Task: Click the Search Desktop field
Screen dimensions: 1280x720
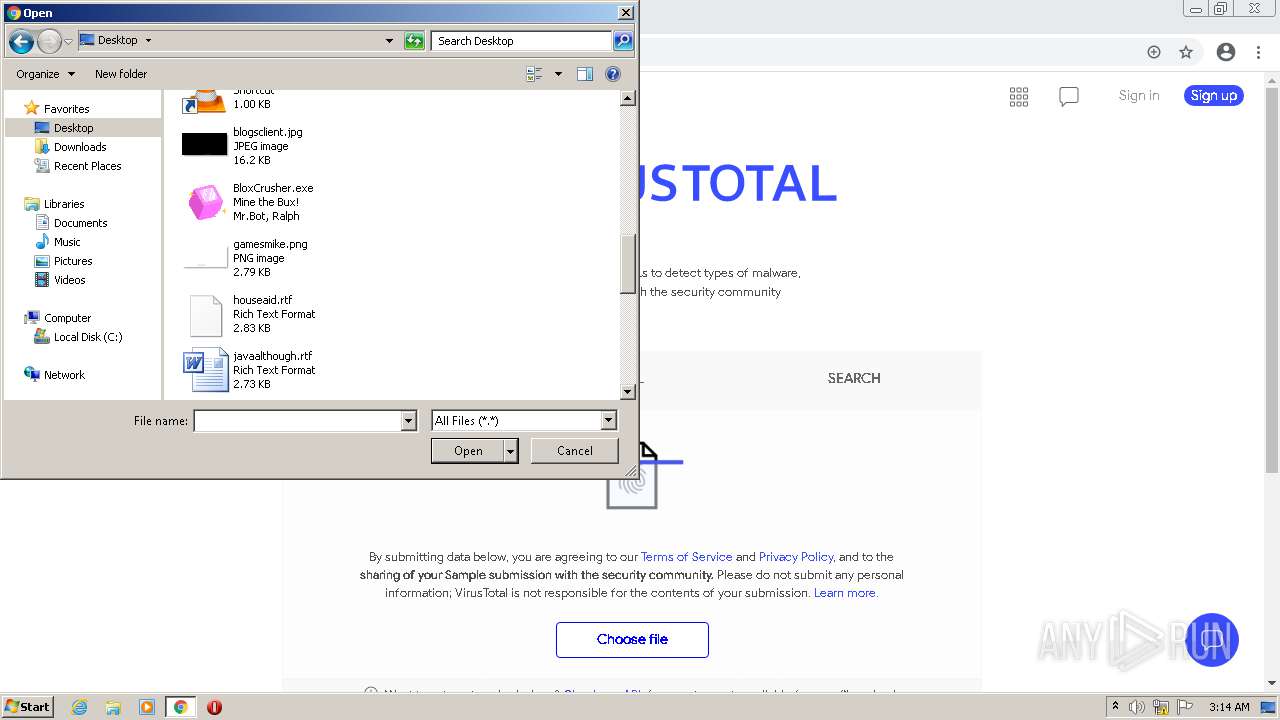Action: [522, 41]
